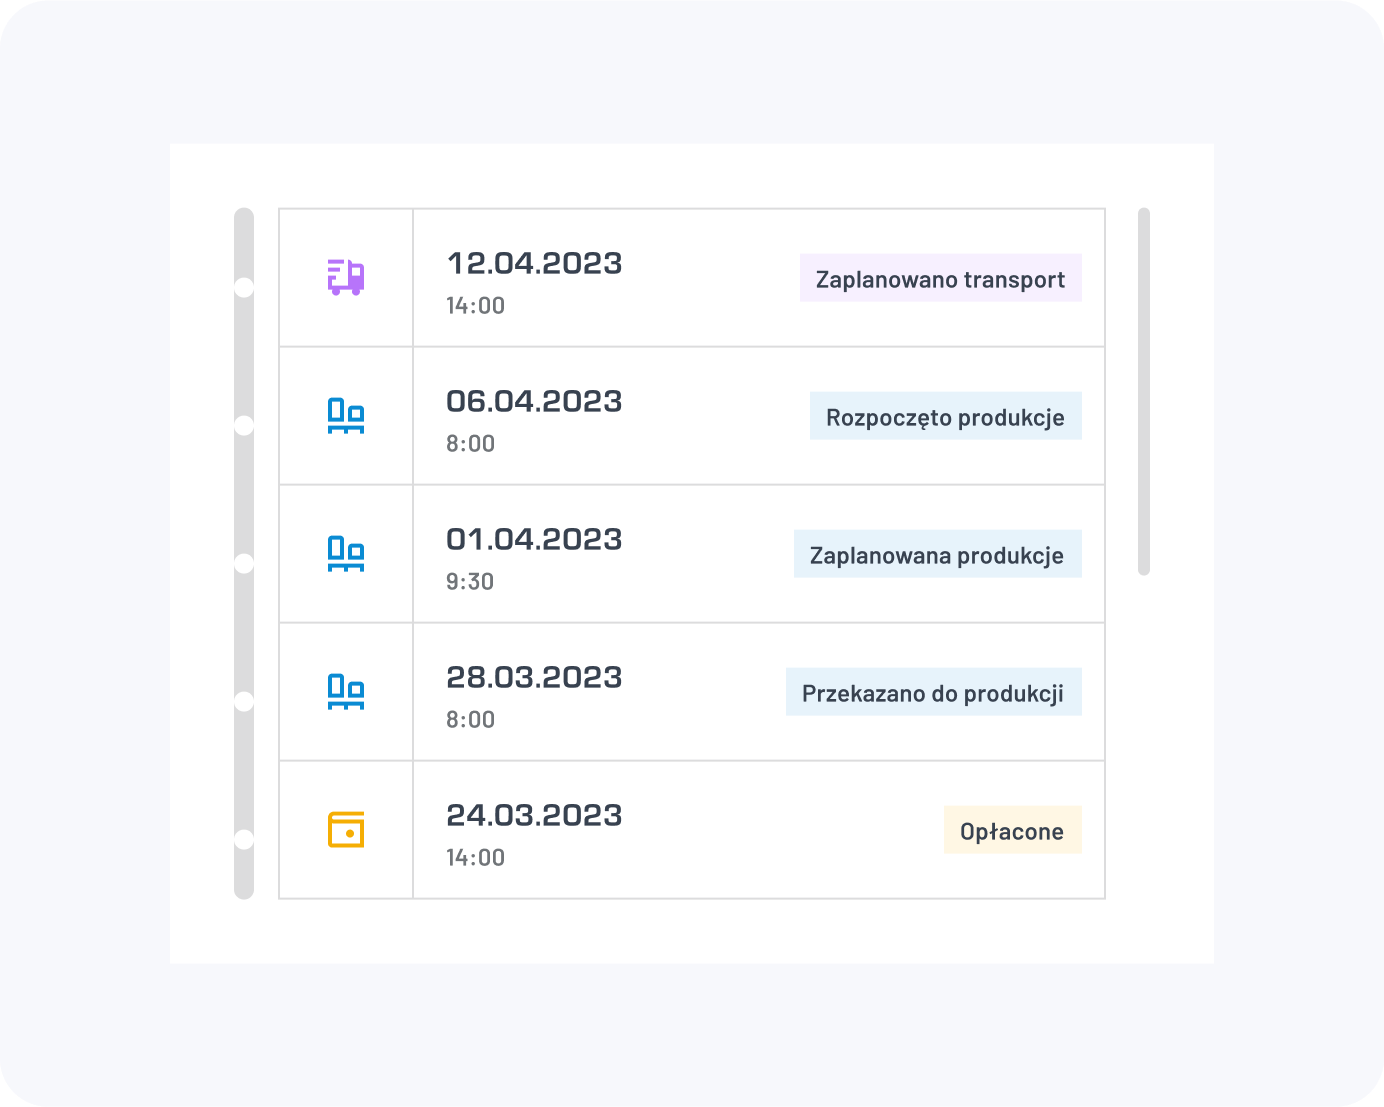
Task: Click the timeline dot next to 06.04.2023
Action: click(x=244, y=426)
